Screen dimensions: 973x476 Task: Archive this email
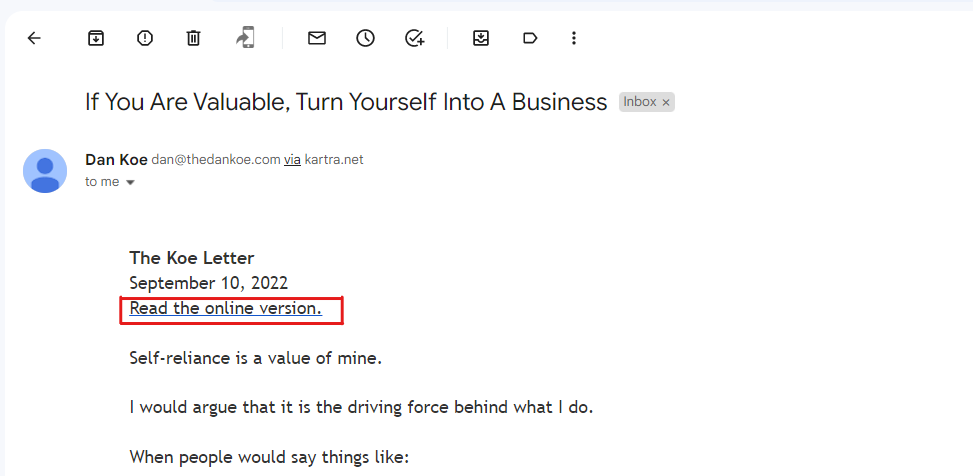95,38
